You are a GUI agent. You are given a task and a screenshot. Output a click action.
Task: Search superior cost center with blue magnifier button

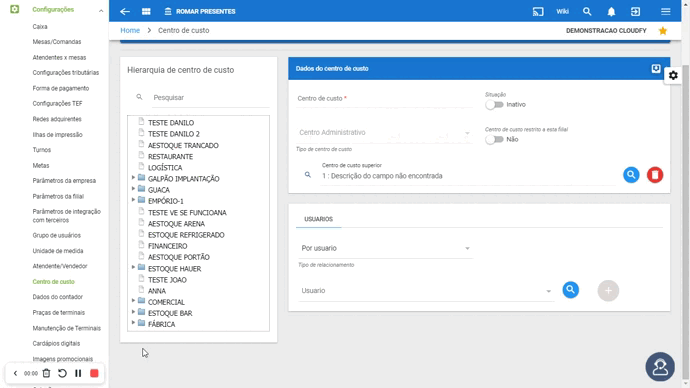[631, 175]
